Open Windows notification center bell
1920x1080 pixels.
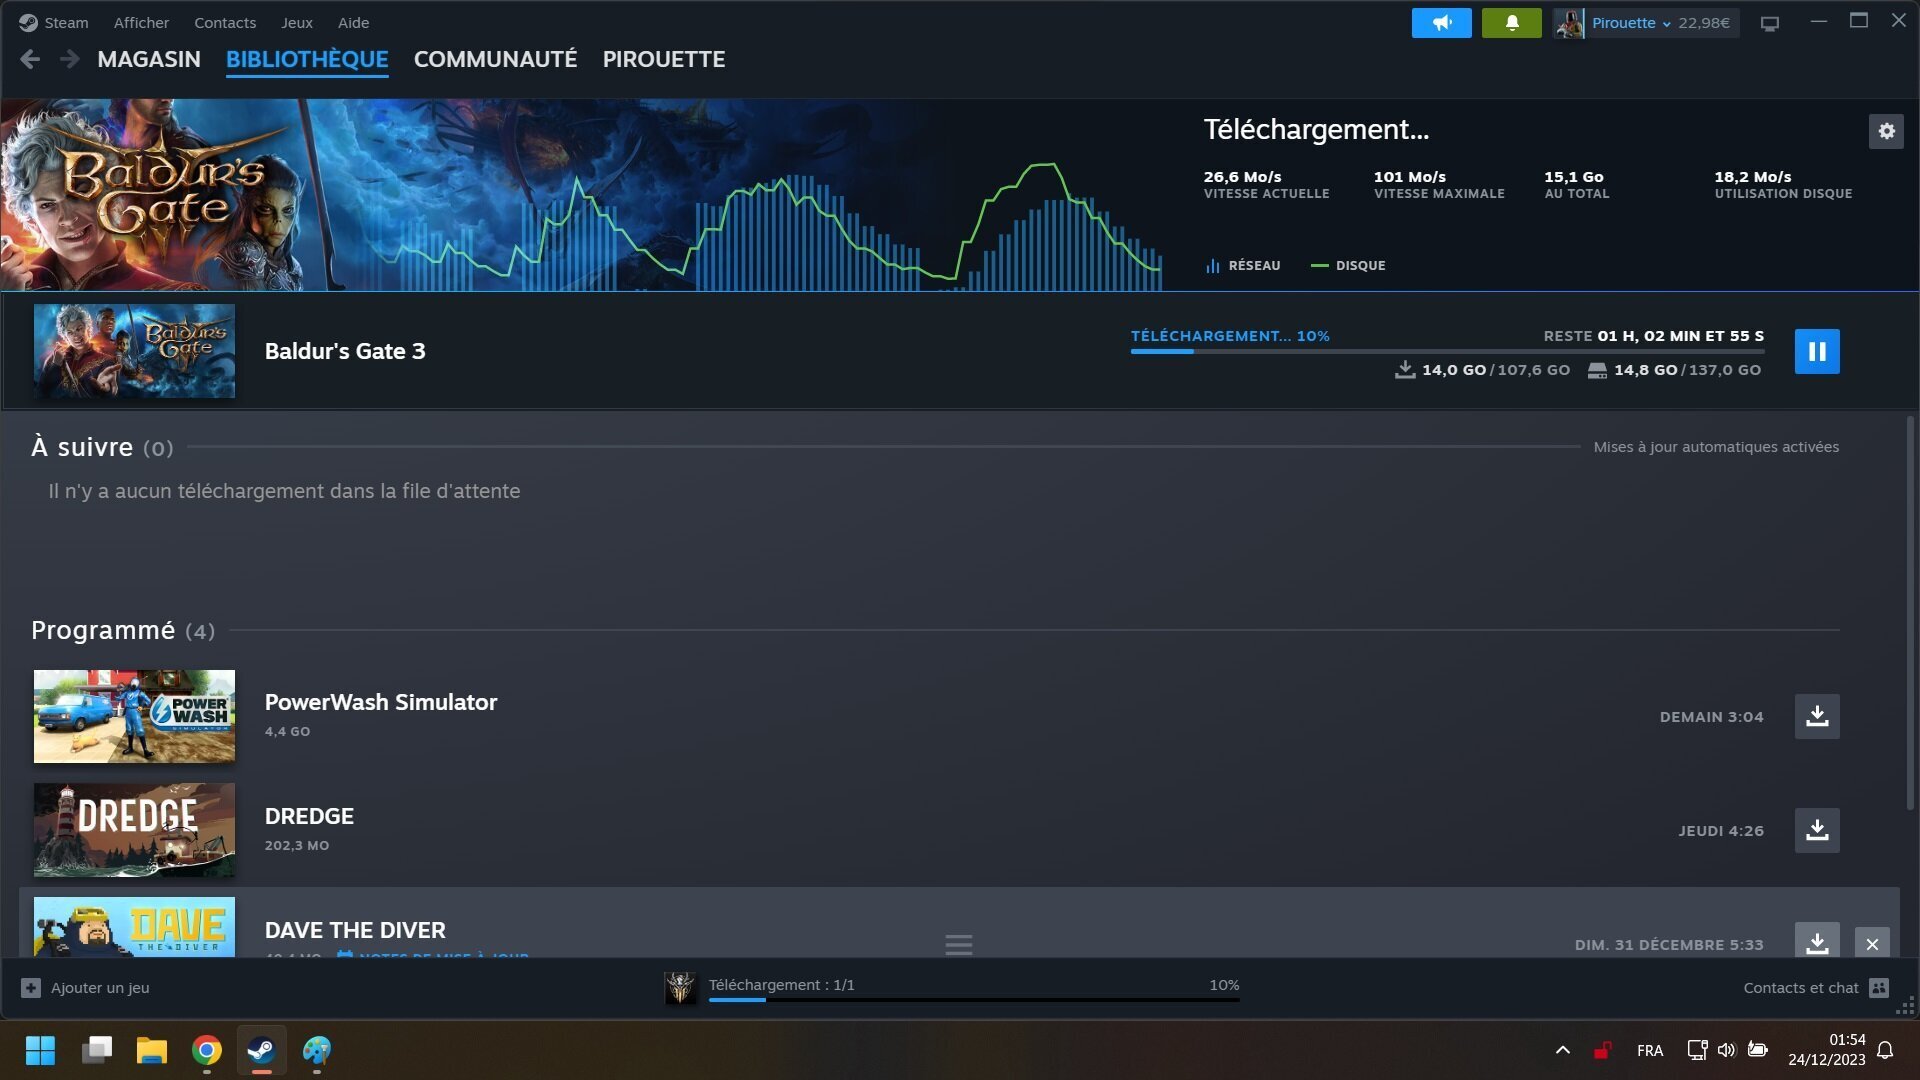[x=1885, y=1050]
